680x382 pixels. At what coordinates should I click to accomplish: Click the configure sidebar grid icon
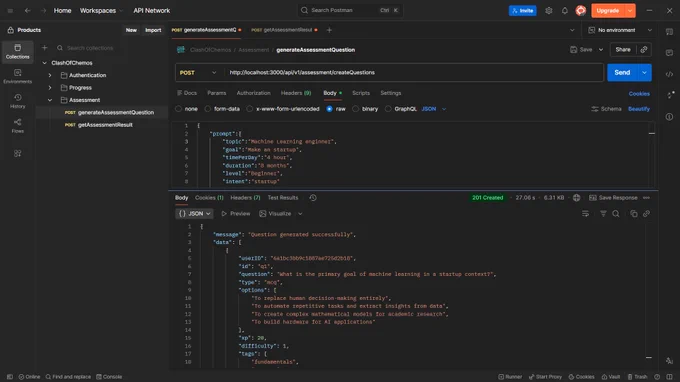17,153
